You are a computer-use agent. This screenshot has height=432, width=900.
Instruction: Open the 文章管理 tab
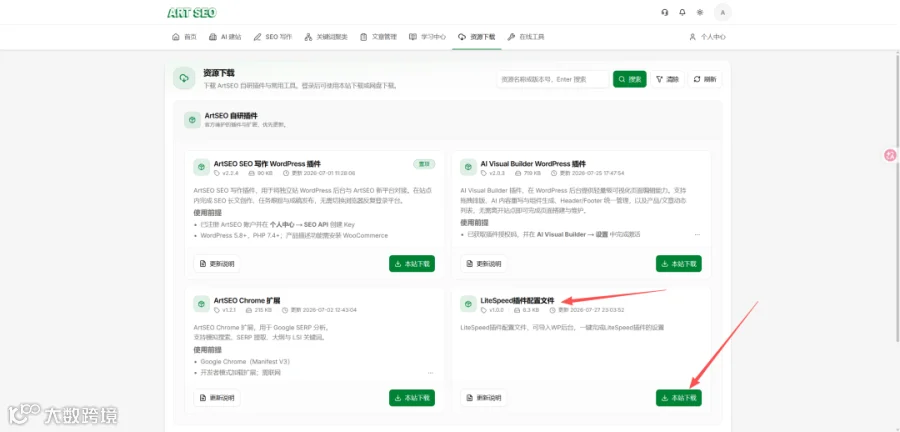(x=378, y=37)
